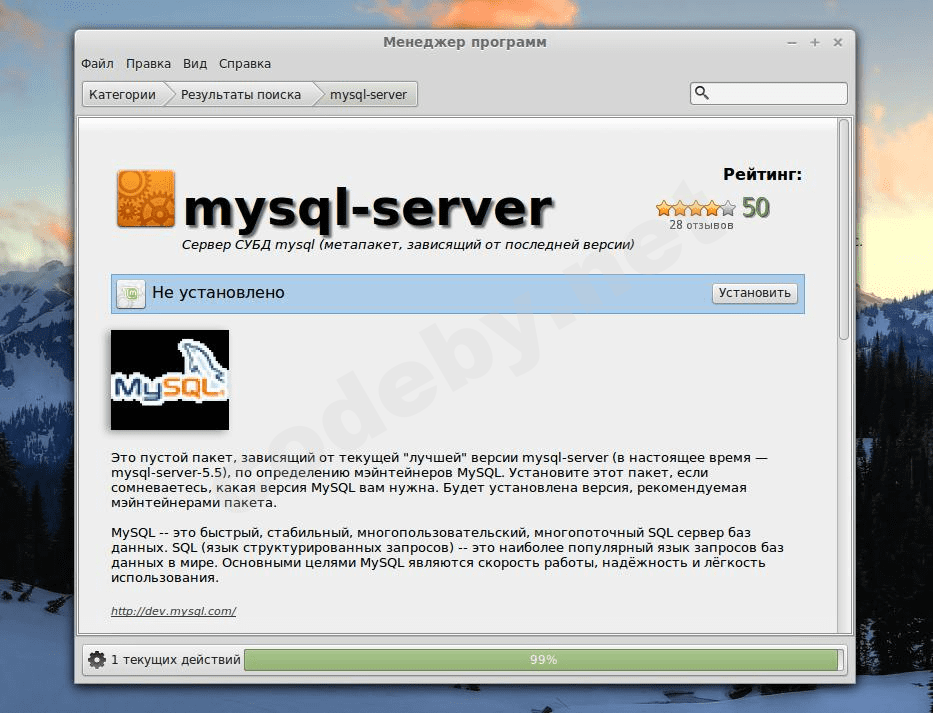The width and height of the screenshot is (933, 713).
Task: Select the mysql-server breadcrumb
Action: 368,95
